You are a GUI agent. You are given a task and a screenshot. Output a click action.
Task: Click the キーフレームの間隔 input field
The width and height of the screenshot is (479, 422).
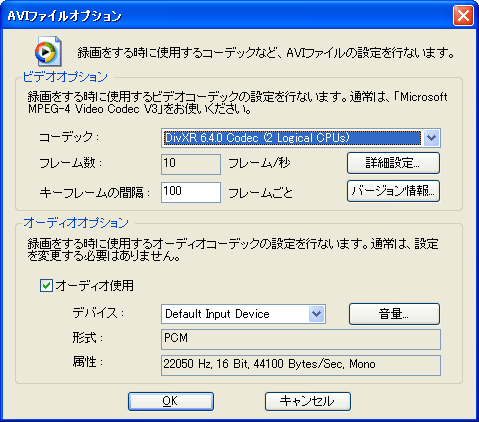[x=191, y=192]
